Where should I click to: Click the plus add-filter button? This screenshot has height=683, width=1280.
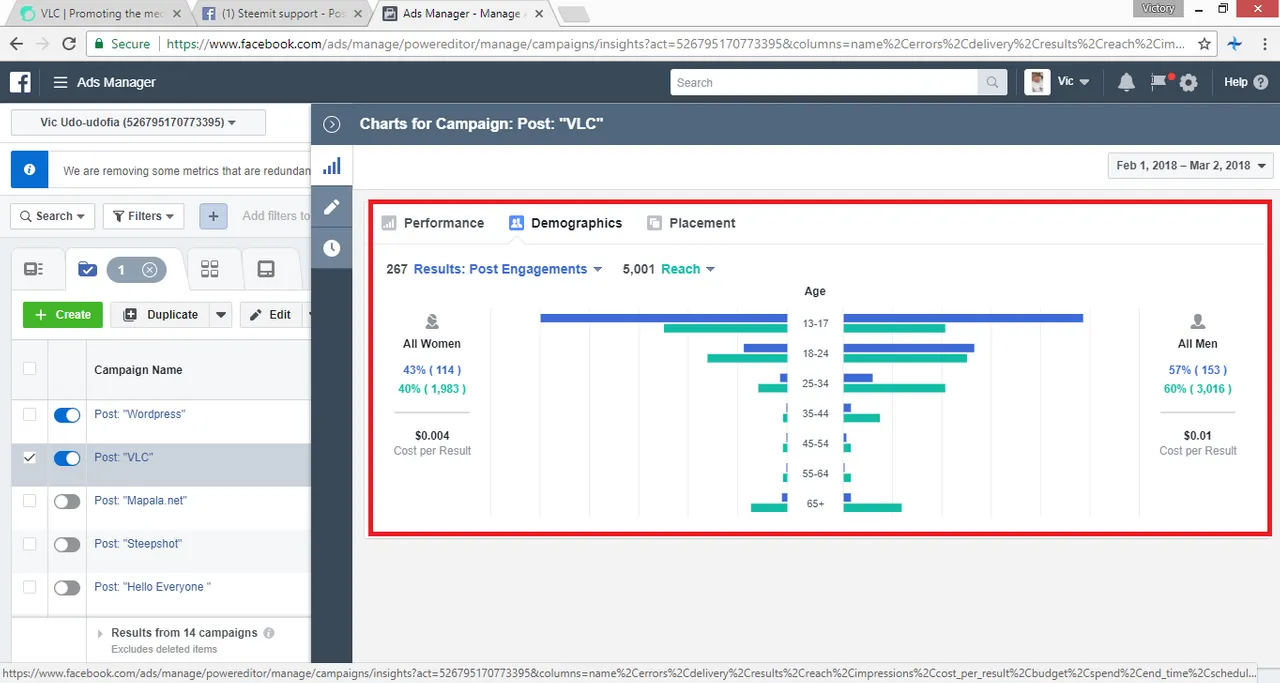[x=213, y=216]
